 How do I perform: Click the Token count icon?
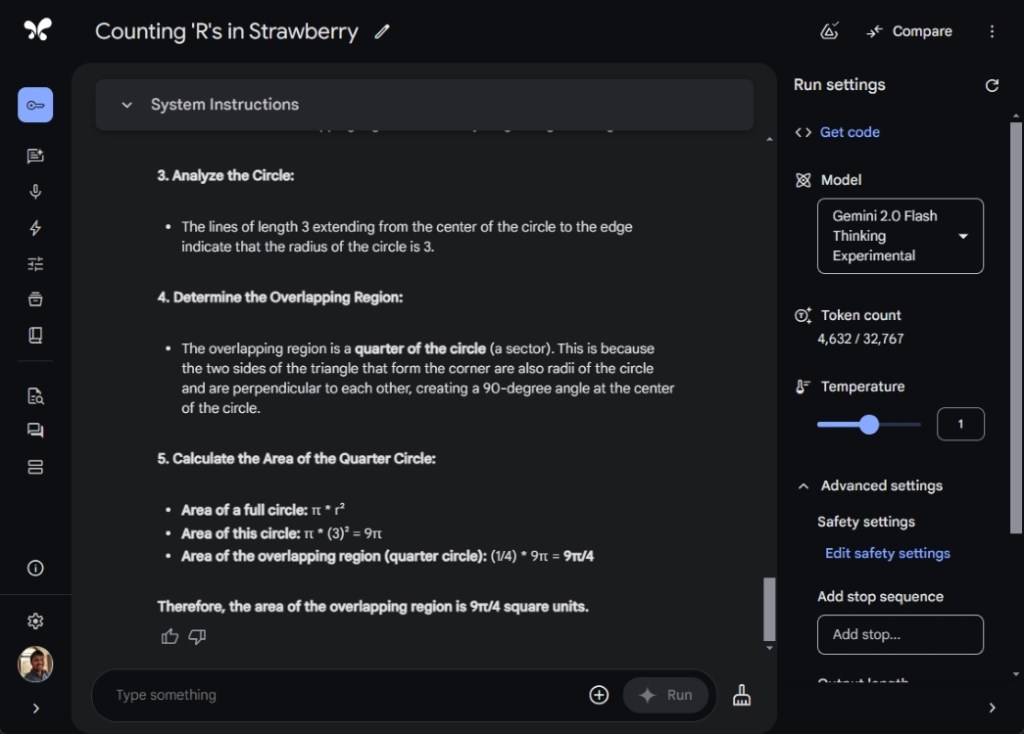[803, 315]
